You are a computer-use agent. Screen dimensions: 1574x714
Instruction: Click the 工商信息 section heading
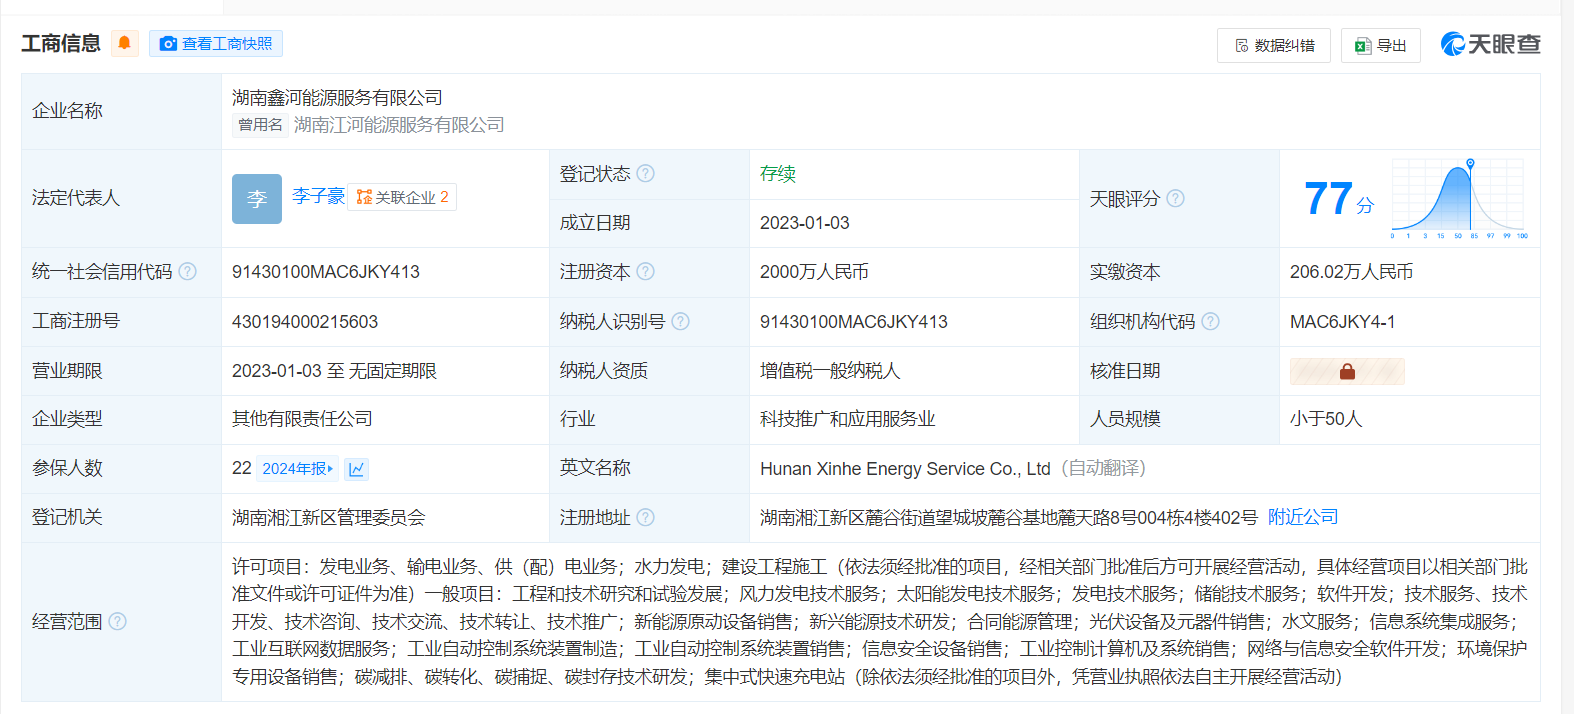pyautogui.click(x=61, y=43)
